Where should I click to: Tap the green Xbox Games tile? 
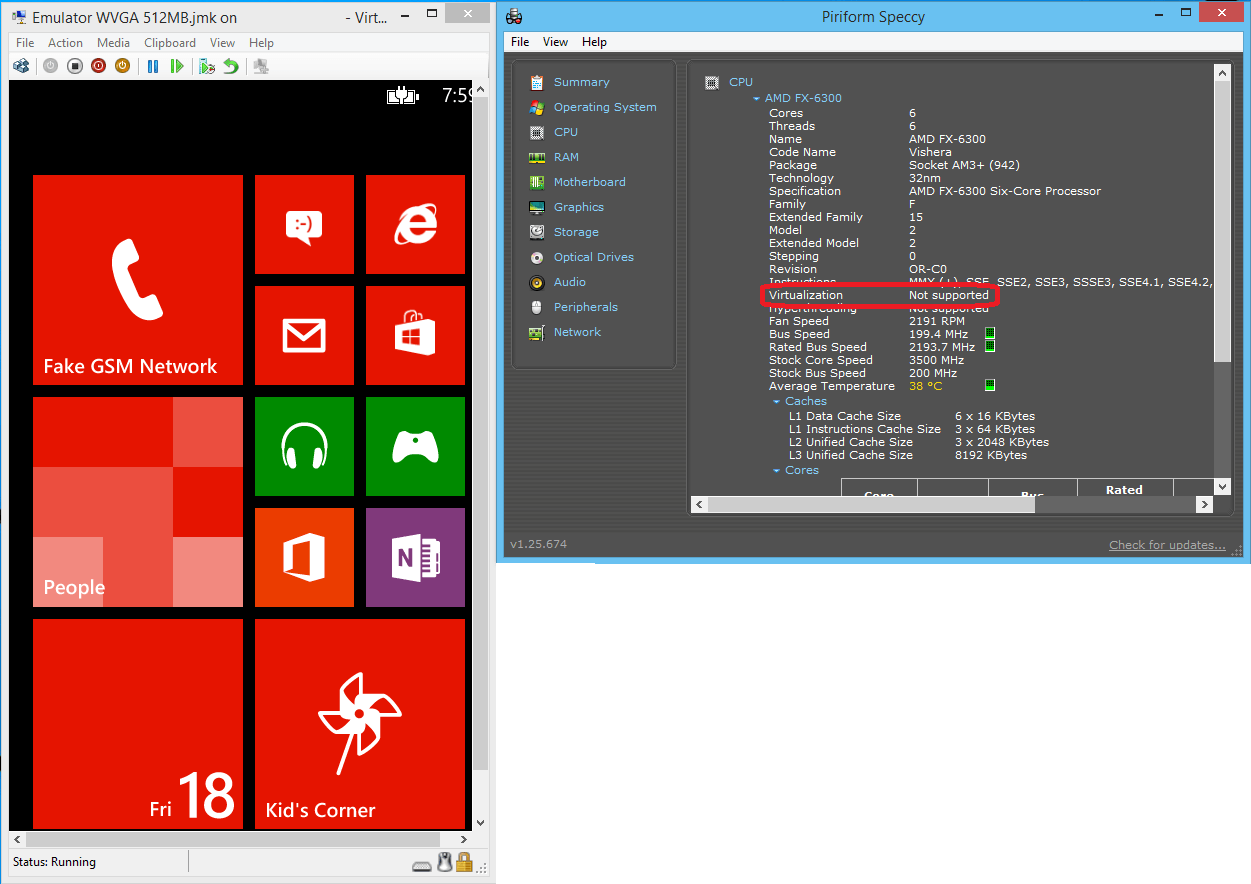(415, 446)
